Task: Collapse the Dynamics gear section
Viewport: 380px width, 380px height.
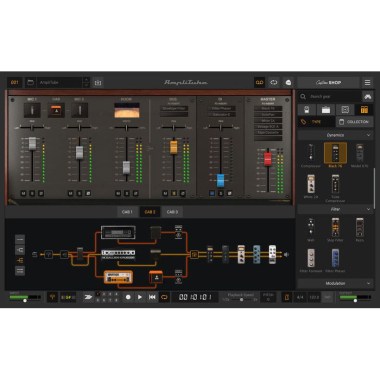Action: [368, 135]
